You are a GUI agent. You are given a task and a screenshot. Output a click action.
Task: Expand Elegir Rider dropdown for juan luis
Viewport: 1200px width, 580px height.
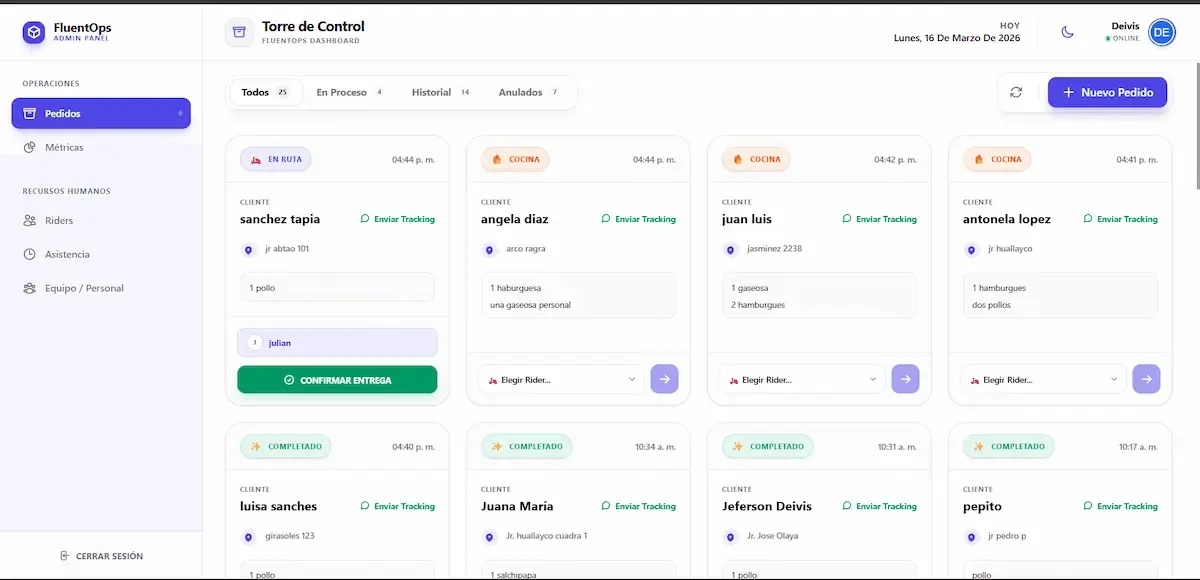click(802, 379)
